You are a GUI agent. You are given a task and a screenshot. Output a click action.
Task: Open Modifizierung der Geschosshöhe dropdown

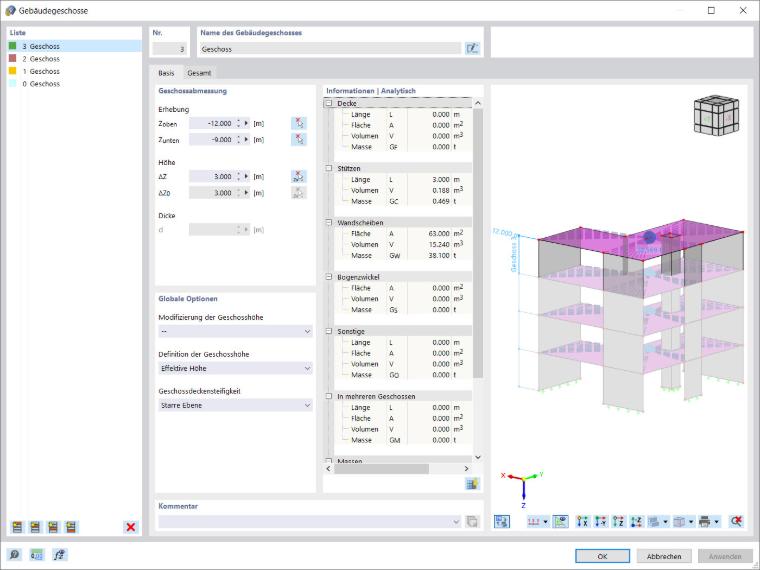pyautogui.click(x=235, y=332)
